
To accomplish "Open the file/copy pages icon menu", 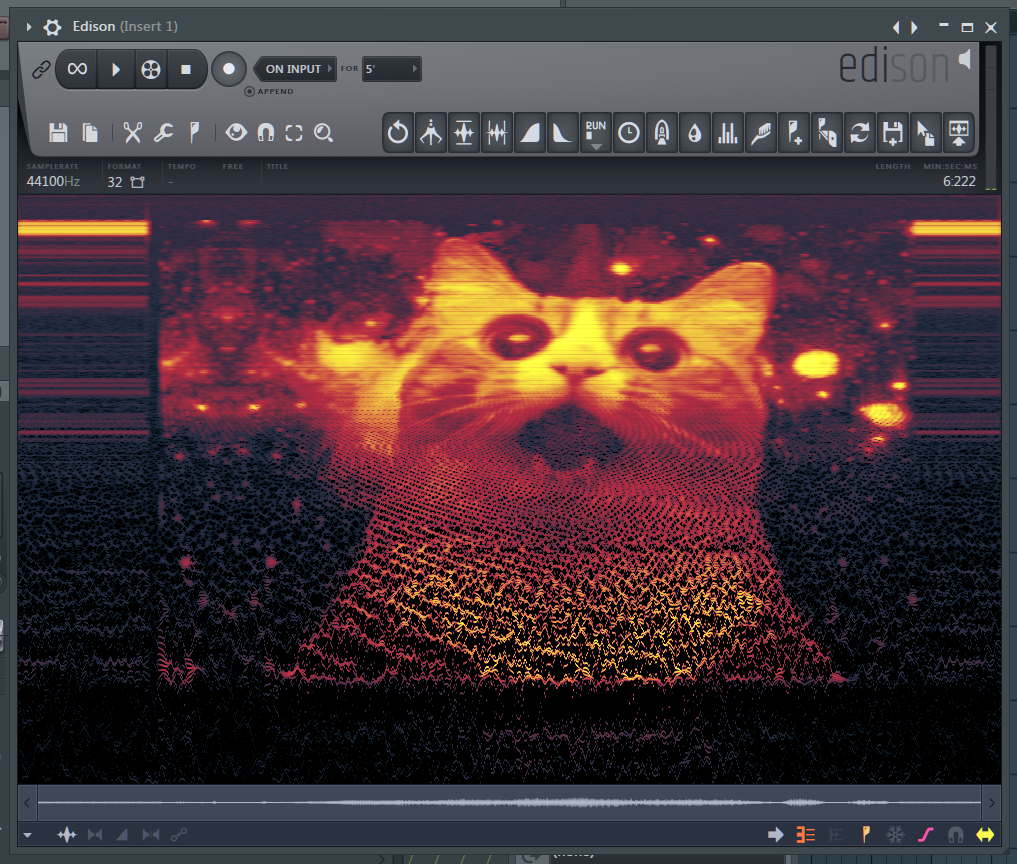I will 90,133.
